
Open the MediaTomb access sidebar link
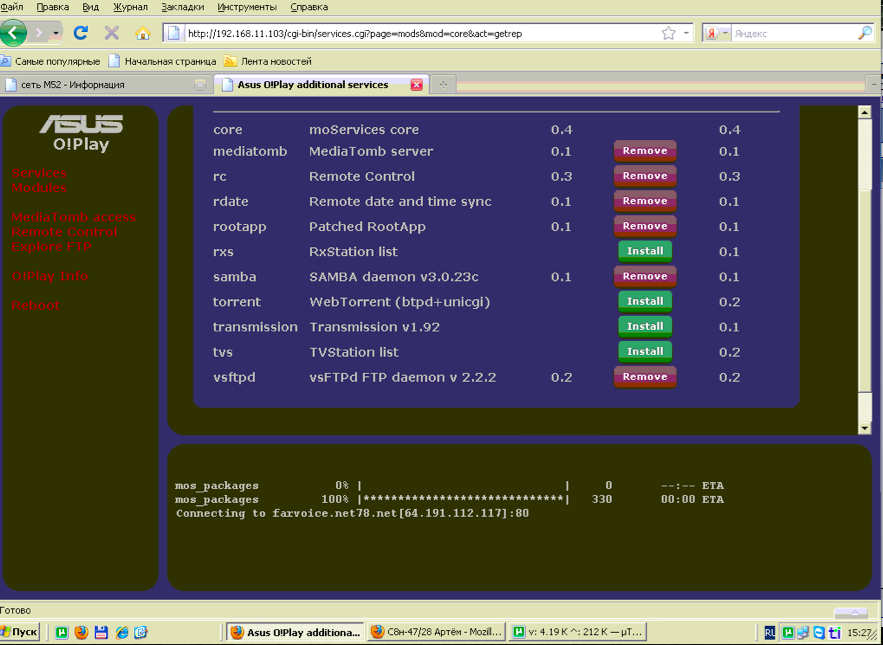[x=73, y=217]
